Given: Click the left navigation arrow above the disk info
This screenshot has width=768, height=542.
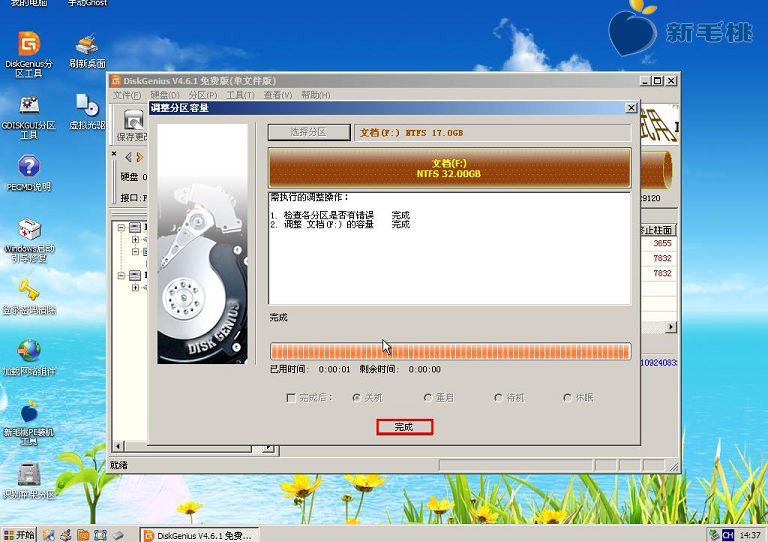Looking at the screenshot, I should coord(128,157).
